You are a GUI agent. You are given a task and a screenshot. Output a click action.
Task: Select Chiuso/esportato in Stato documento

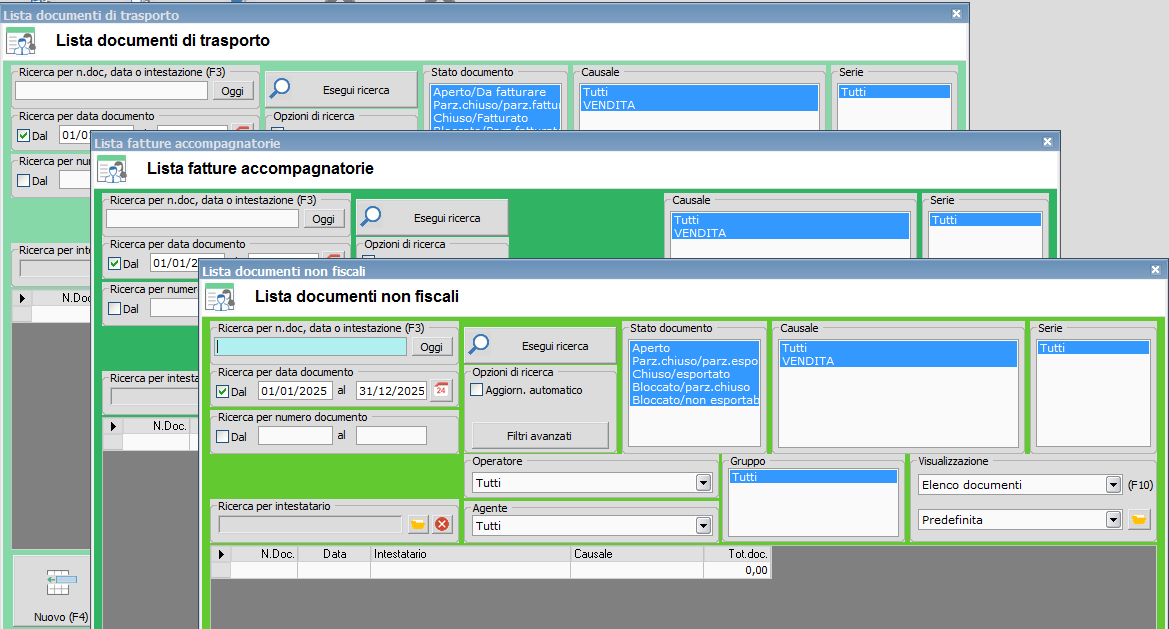pos(694,374)
